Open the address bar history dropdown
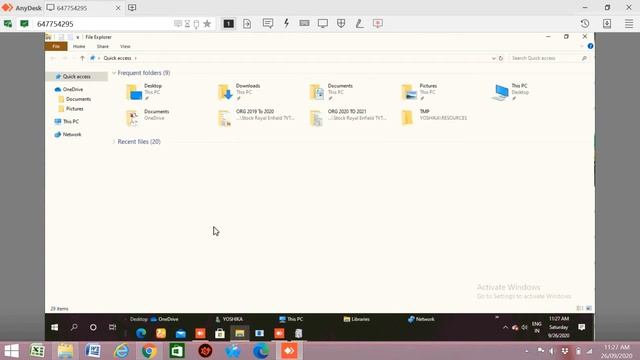This screenshot has width=640, height=360. [493, 58]
